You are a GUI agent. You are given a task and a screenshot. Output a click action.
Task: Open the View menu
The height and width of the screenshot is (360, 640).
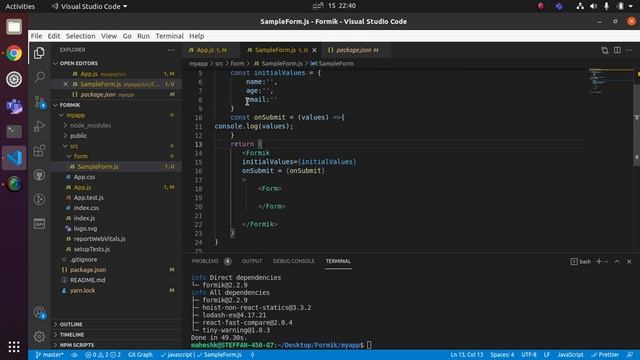point(109,36)
